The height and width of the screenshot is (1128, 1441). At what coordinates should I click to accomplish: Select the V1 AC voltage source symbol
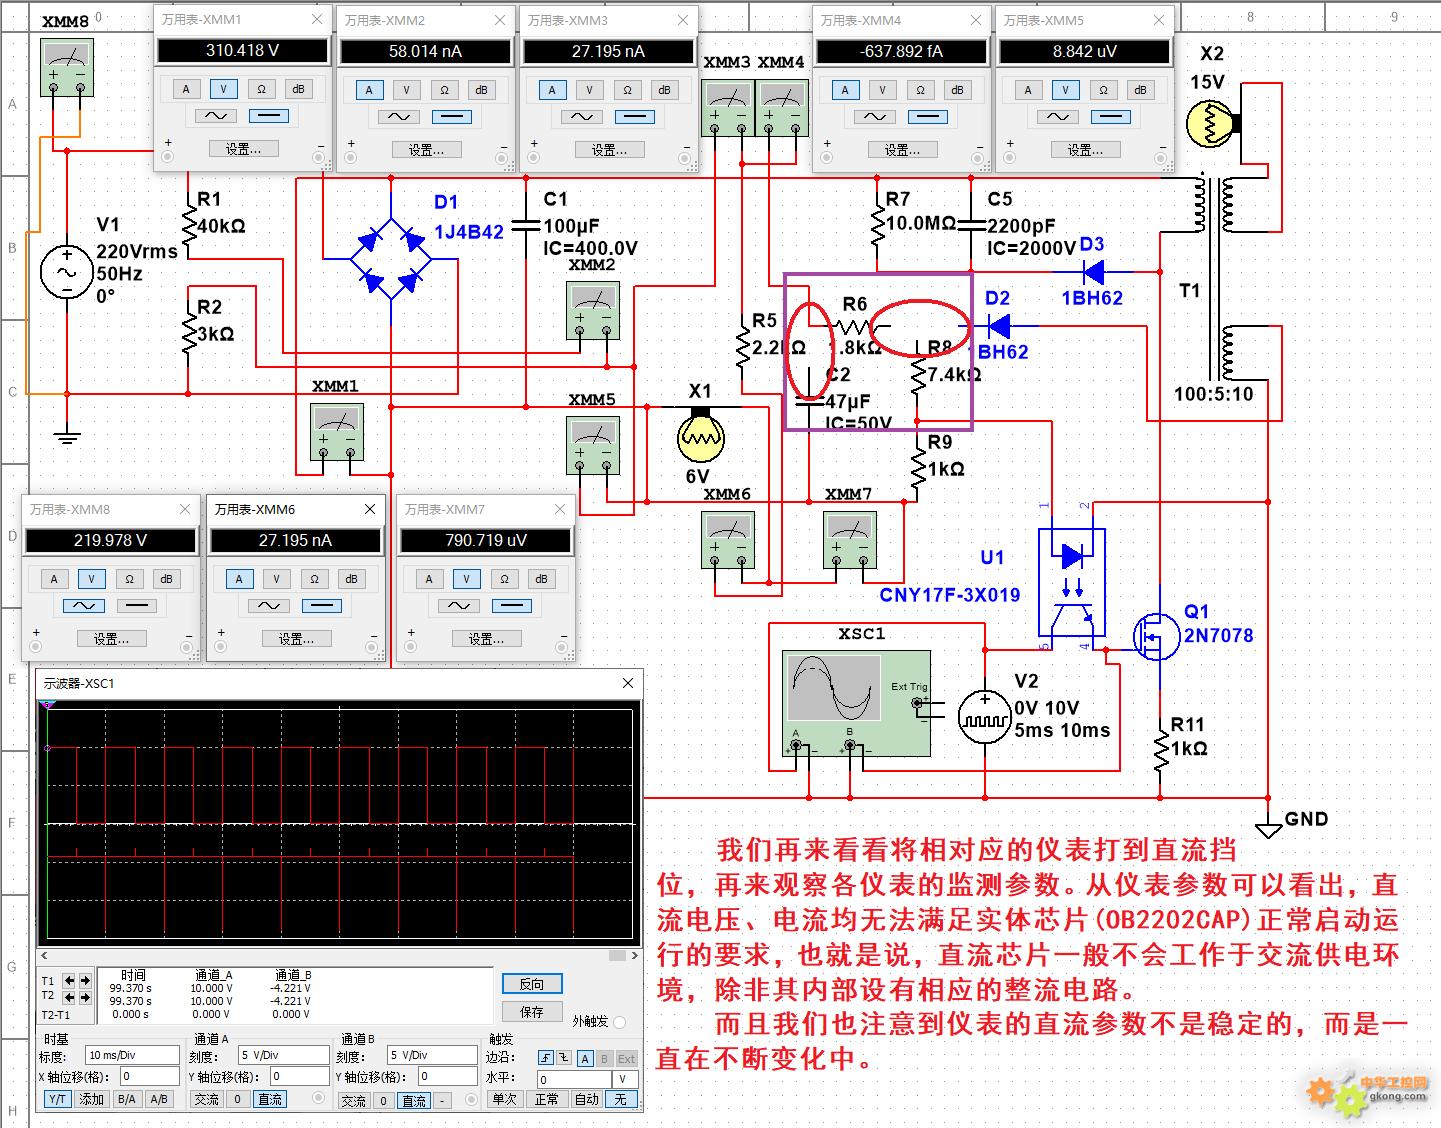click(66, 271)
